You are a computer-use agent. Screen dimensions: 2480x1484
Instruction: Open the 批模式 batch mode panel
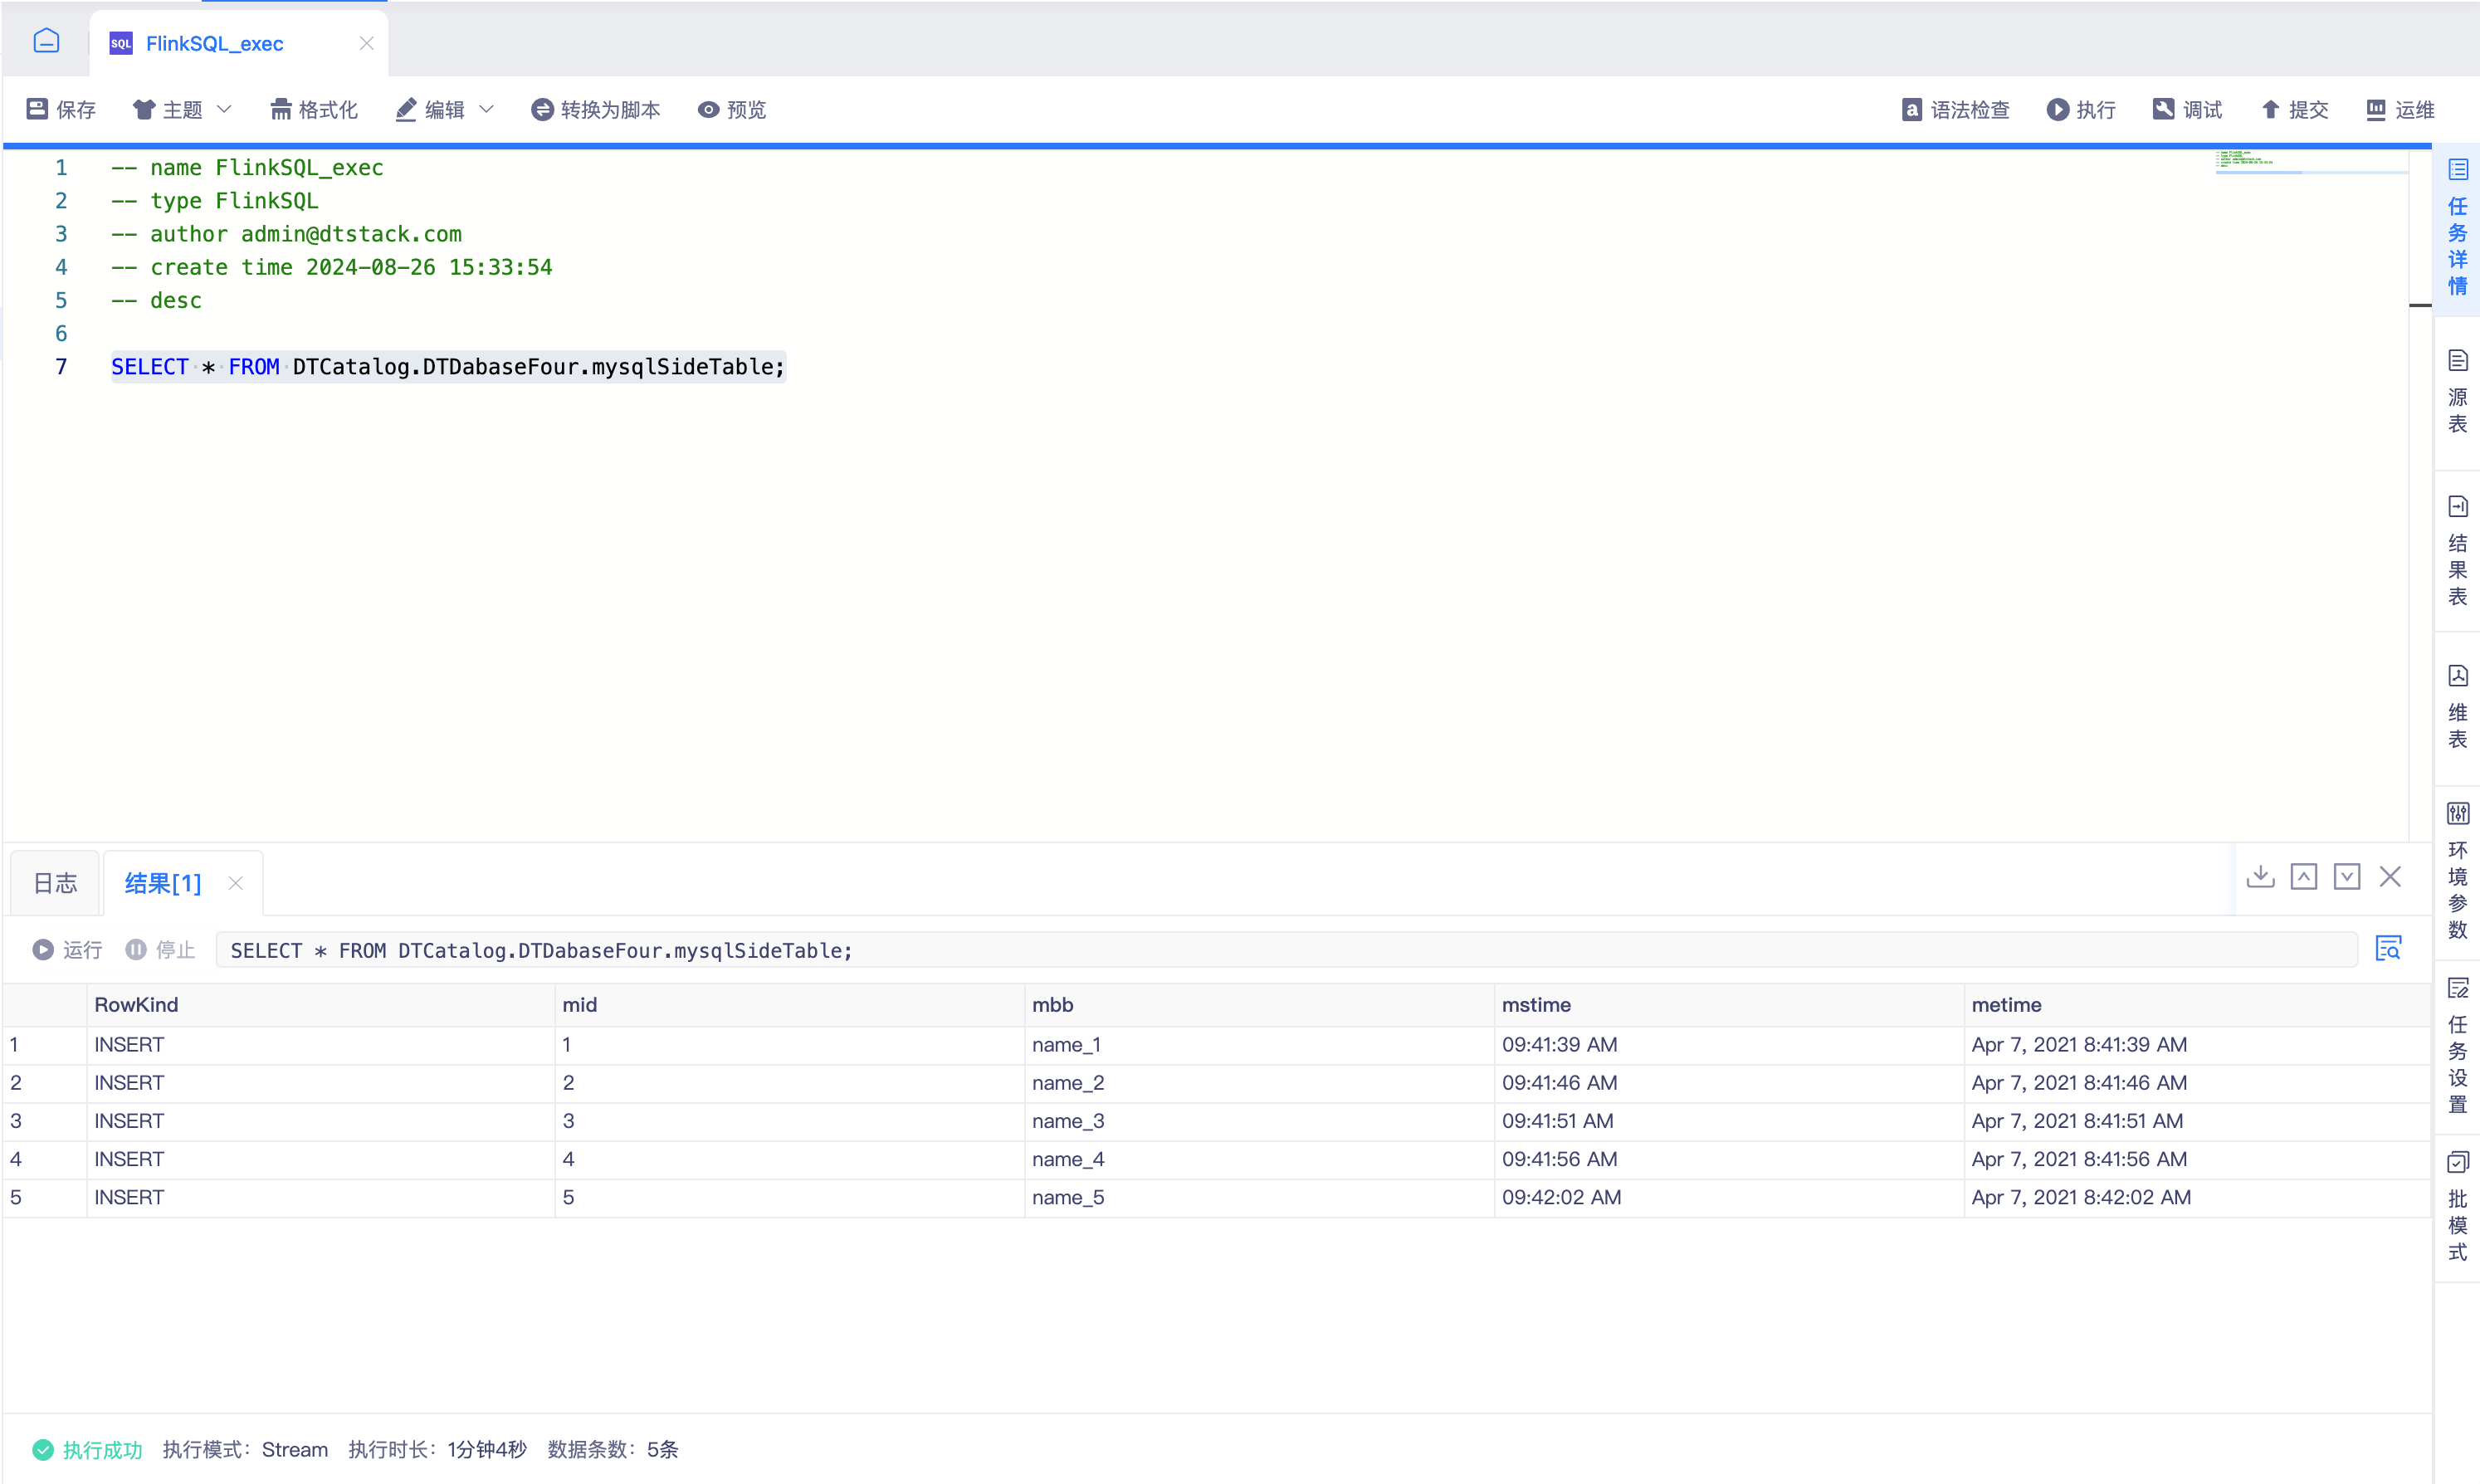[x=2457, y=1206]
